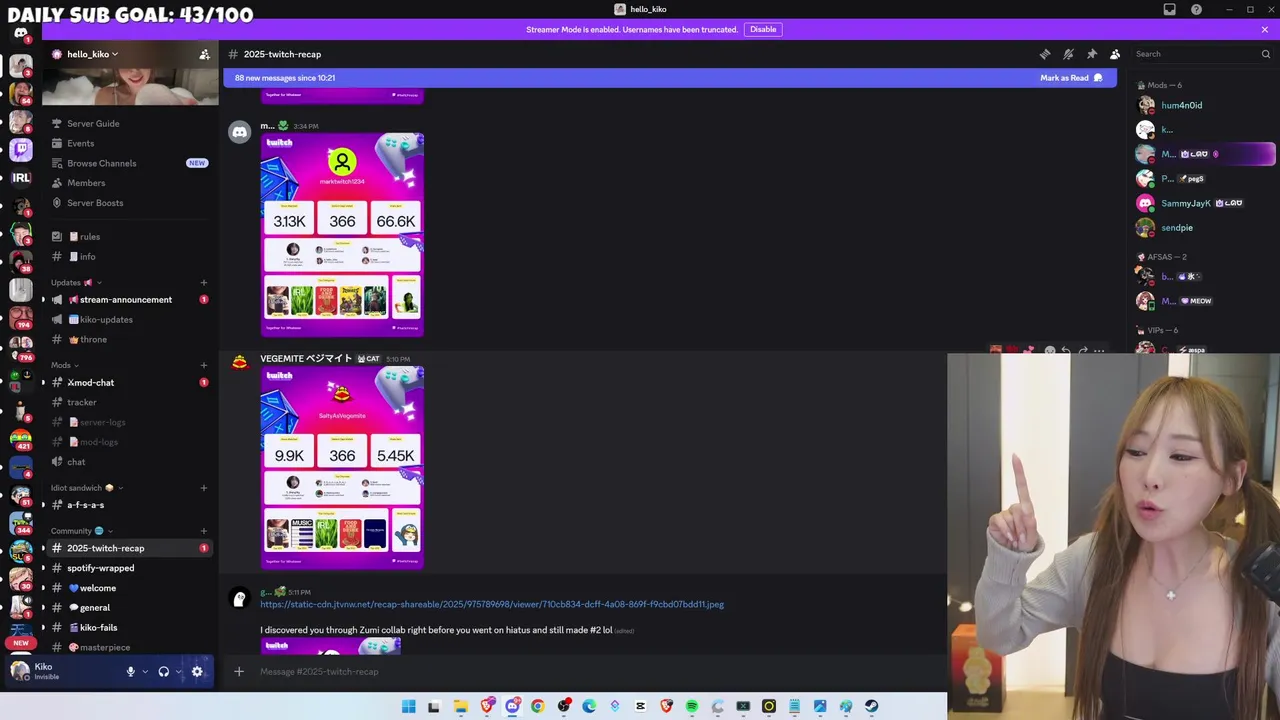Click the plus attachment button in message bar
The image size is (1280, 720).
click(239, 672)
